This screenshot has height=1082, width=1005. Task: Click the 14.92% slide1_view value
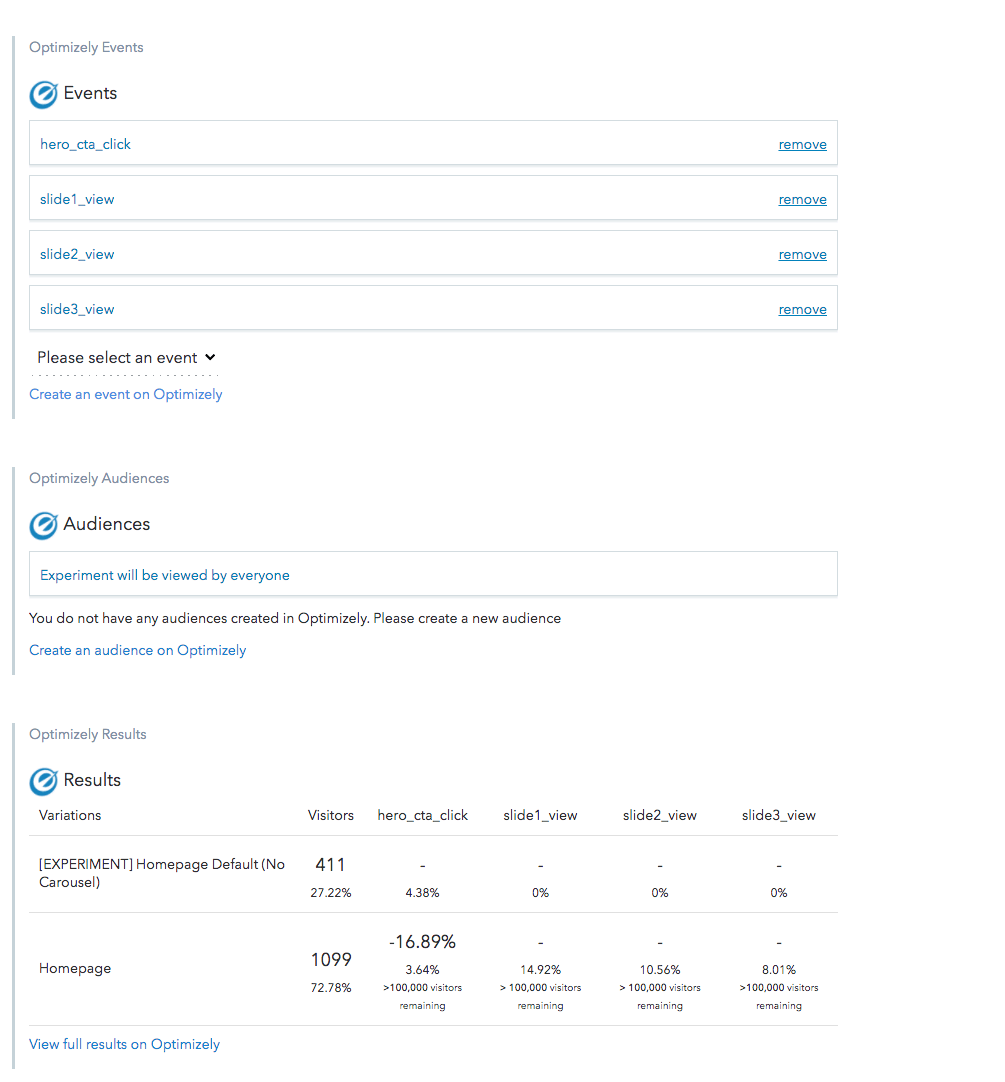coord(540,970)
